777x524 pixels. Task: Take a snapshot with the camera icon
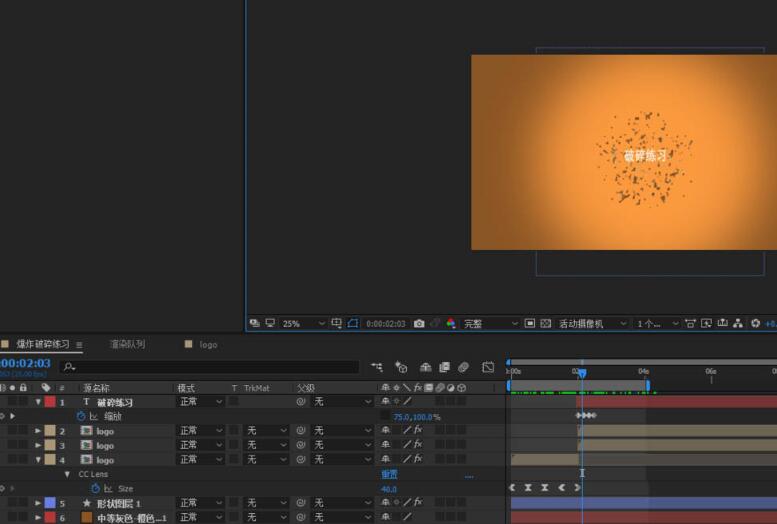(x=419, y=324)
